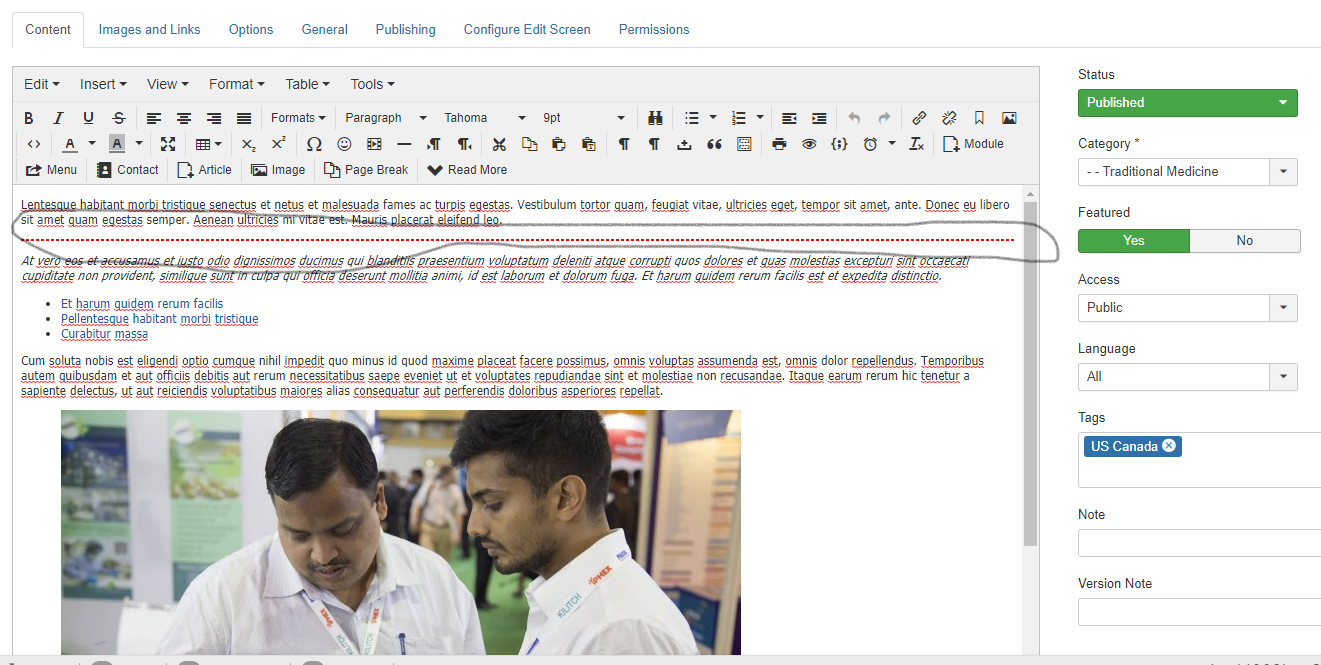Click the Print icon in the toolbar
The height and width of the screenshot is (665, 1321).
point(779,144)
